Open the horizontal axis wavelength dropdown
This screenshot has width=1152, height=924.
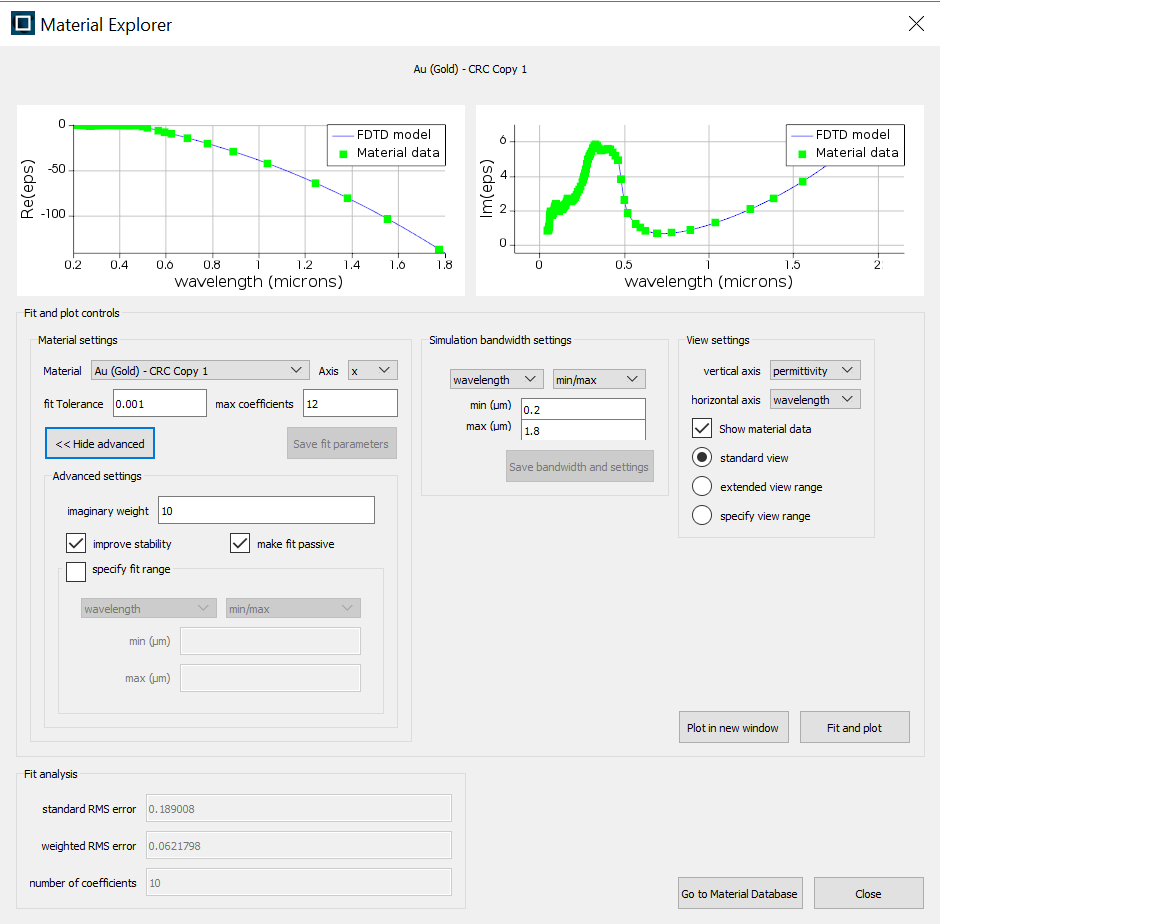(x=815, y=400)
